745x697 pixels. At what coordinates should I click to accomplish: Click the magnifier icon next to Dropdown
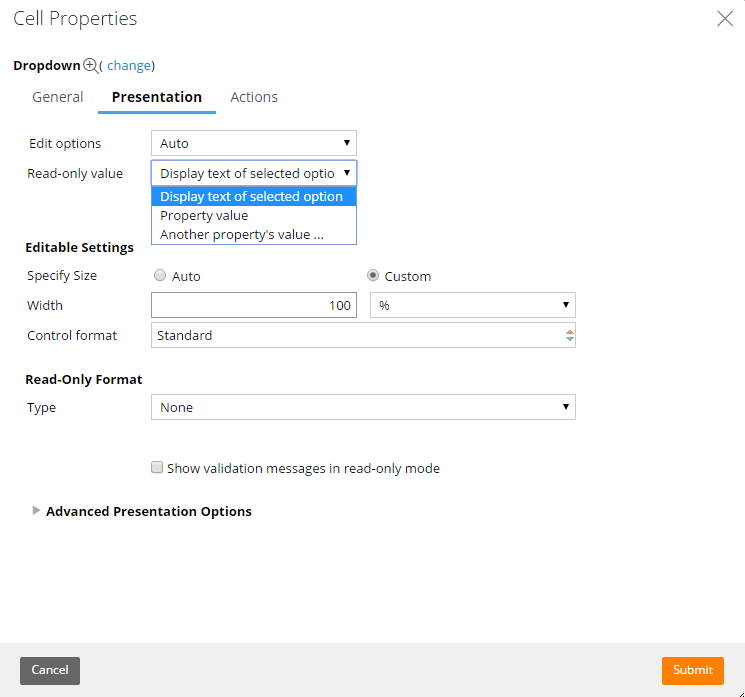tap(91, 65)
